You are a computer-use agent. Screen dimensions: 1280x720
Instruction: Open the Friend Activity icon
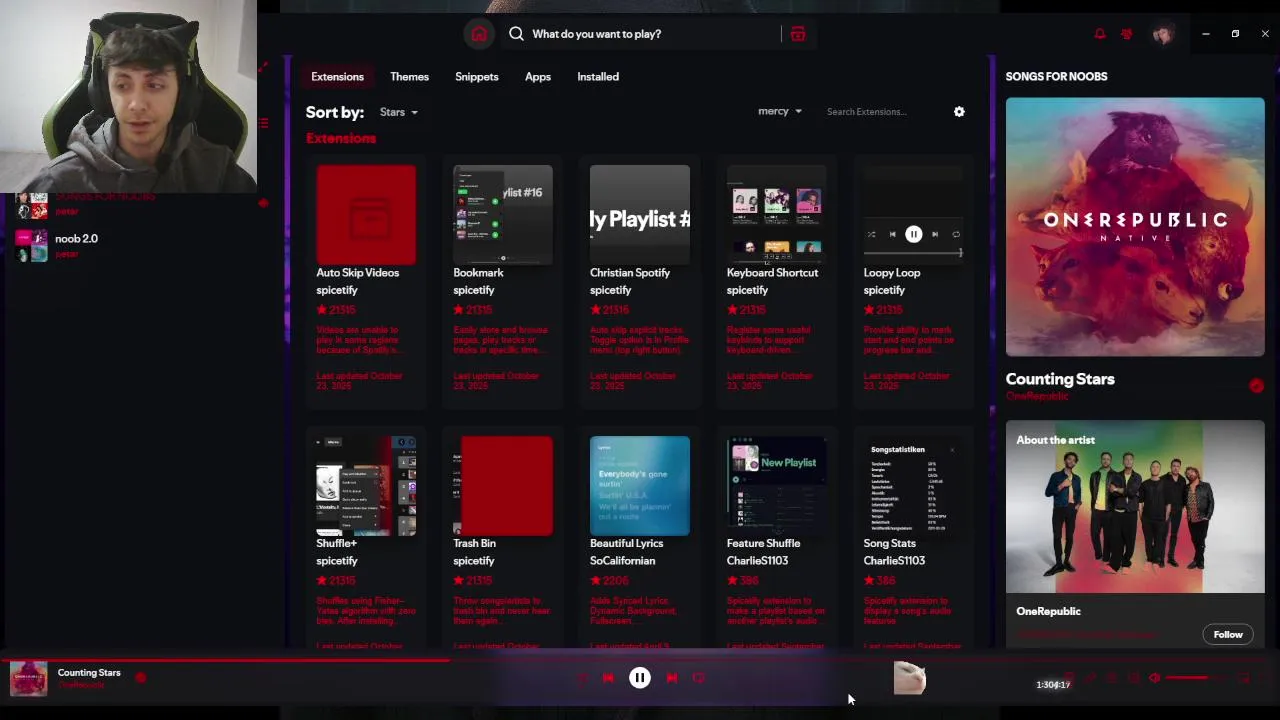(1127, 34)
